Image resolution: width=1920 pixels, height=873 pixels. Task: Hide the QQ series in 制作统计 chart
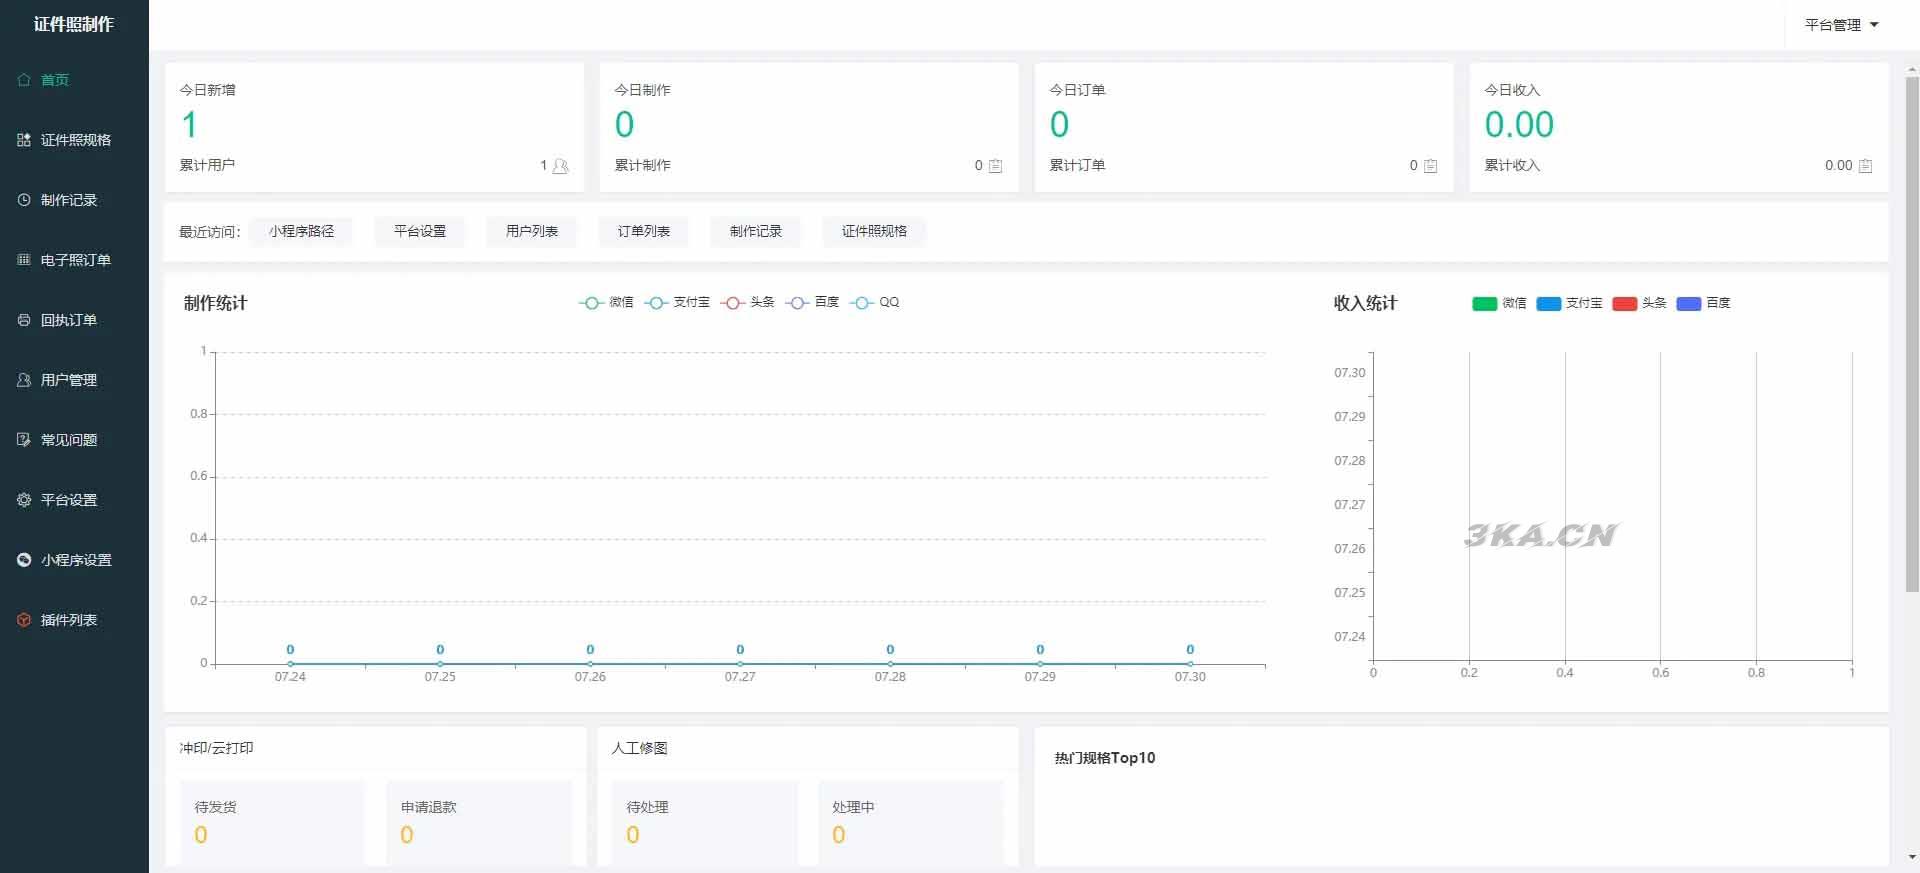tap(874, 302)
